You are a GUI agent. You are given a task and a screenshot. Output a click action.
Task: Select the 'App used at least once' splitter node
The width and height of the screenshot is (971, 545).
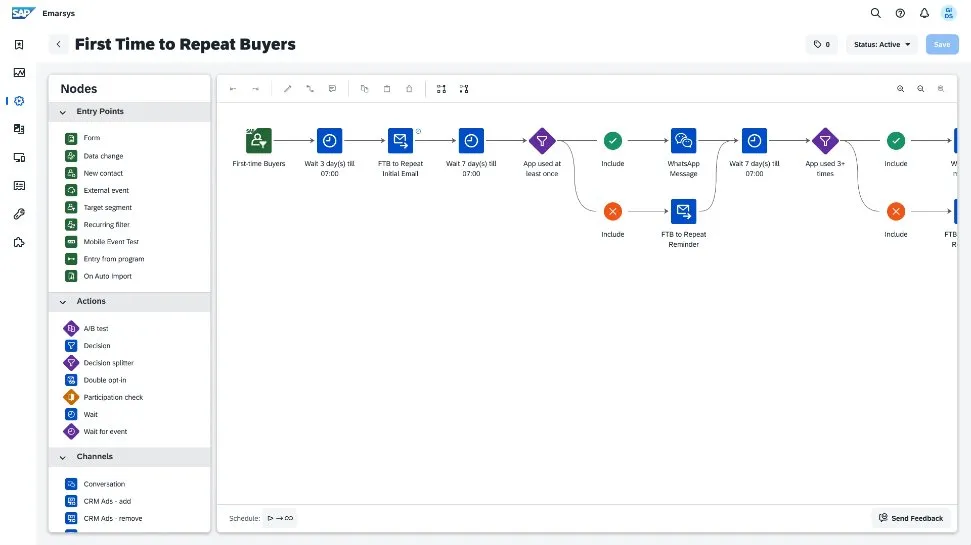(x=542, y=141)
